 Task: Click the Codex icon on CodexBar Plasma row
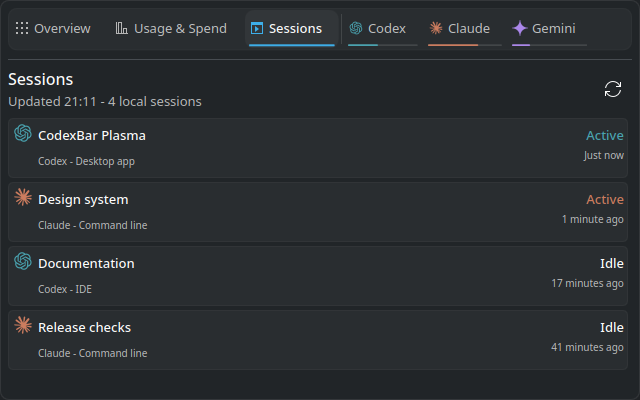point(23,133)
